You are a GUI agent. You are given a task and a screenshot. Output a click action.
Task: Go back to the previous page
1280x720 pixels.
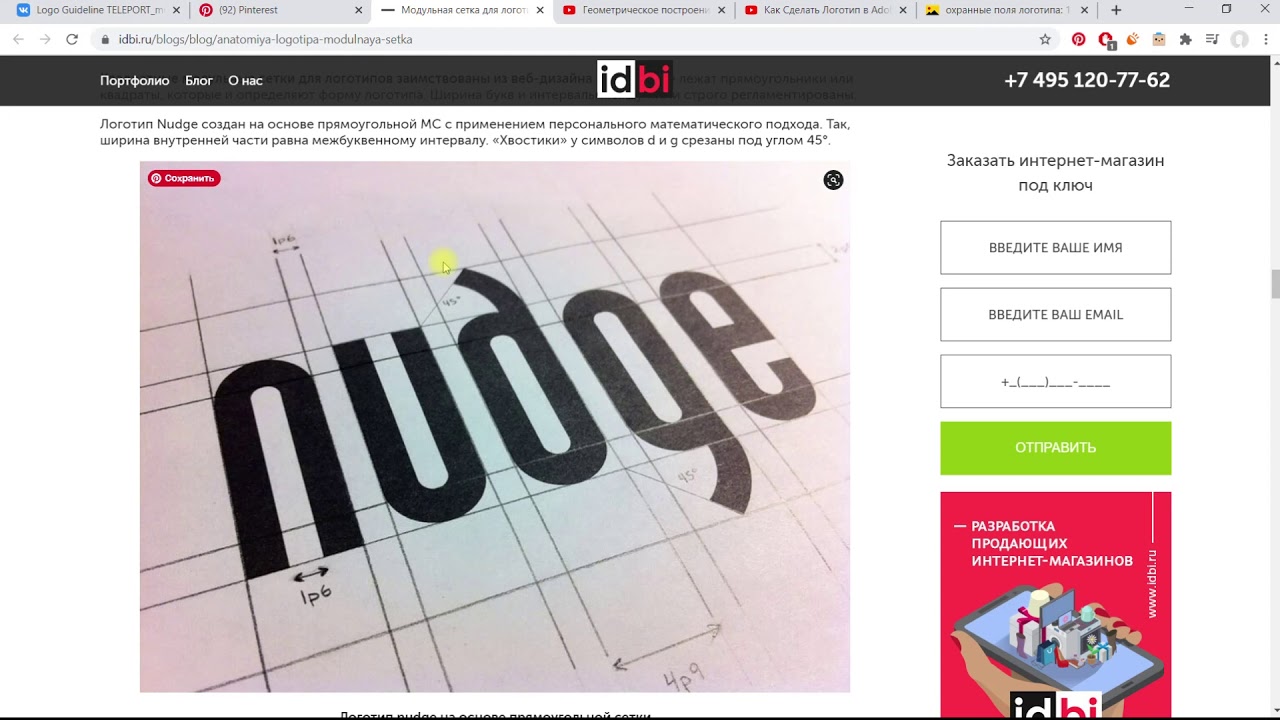pos(18,39)
